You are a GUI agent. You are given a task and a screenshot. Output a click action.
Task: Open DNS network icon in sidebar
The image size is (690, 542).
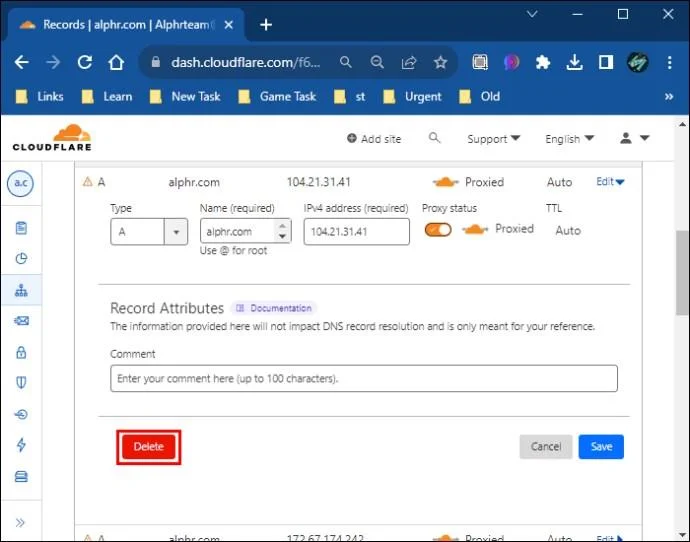tap(21, 290)
